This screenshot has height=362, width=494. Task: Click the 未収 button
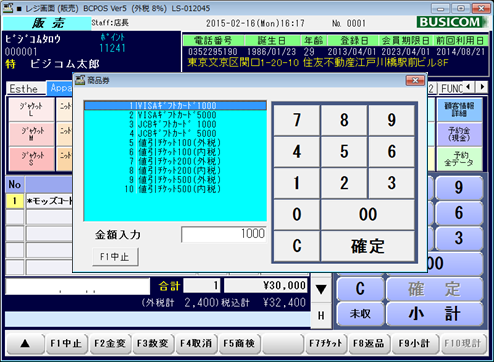(360, 314)
